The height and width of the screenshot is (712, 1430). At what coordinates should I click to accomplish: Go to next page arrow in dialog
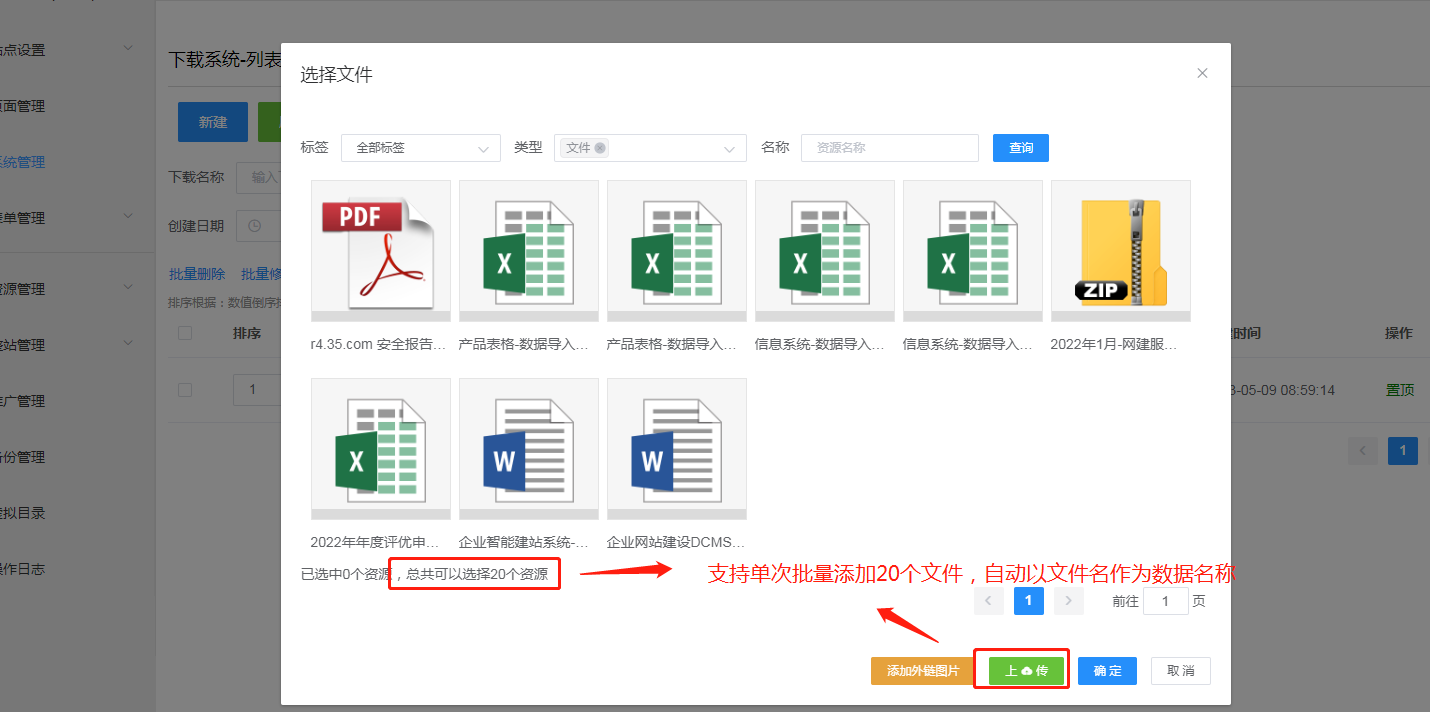[1068, 600]
